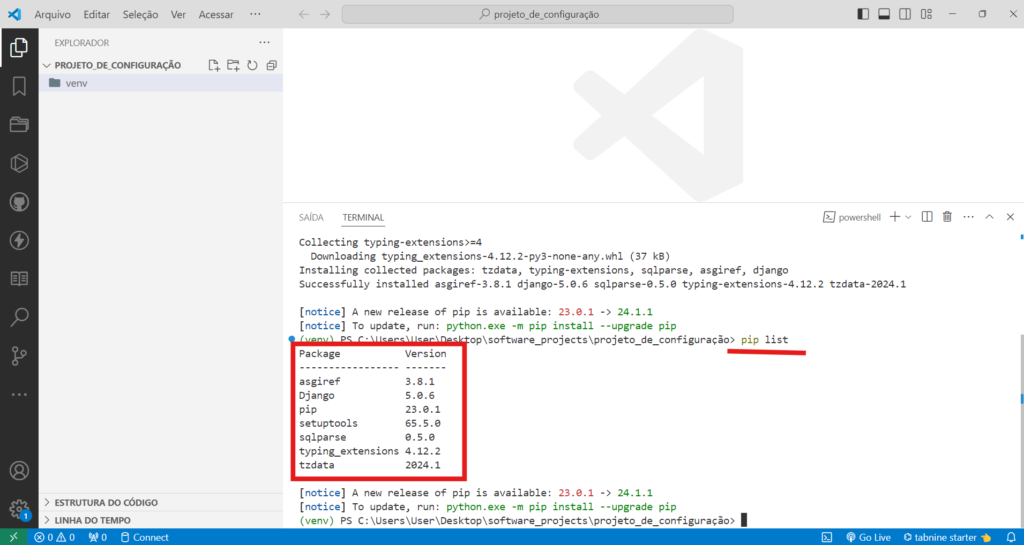Screen dimensions: 1024x545
Task: Click the New Folder icon in explorer
Action: tap(233, 65)
